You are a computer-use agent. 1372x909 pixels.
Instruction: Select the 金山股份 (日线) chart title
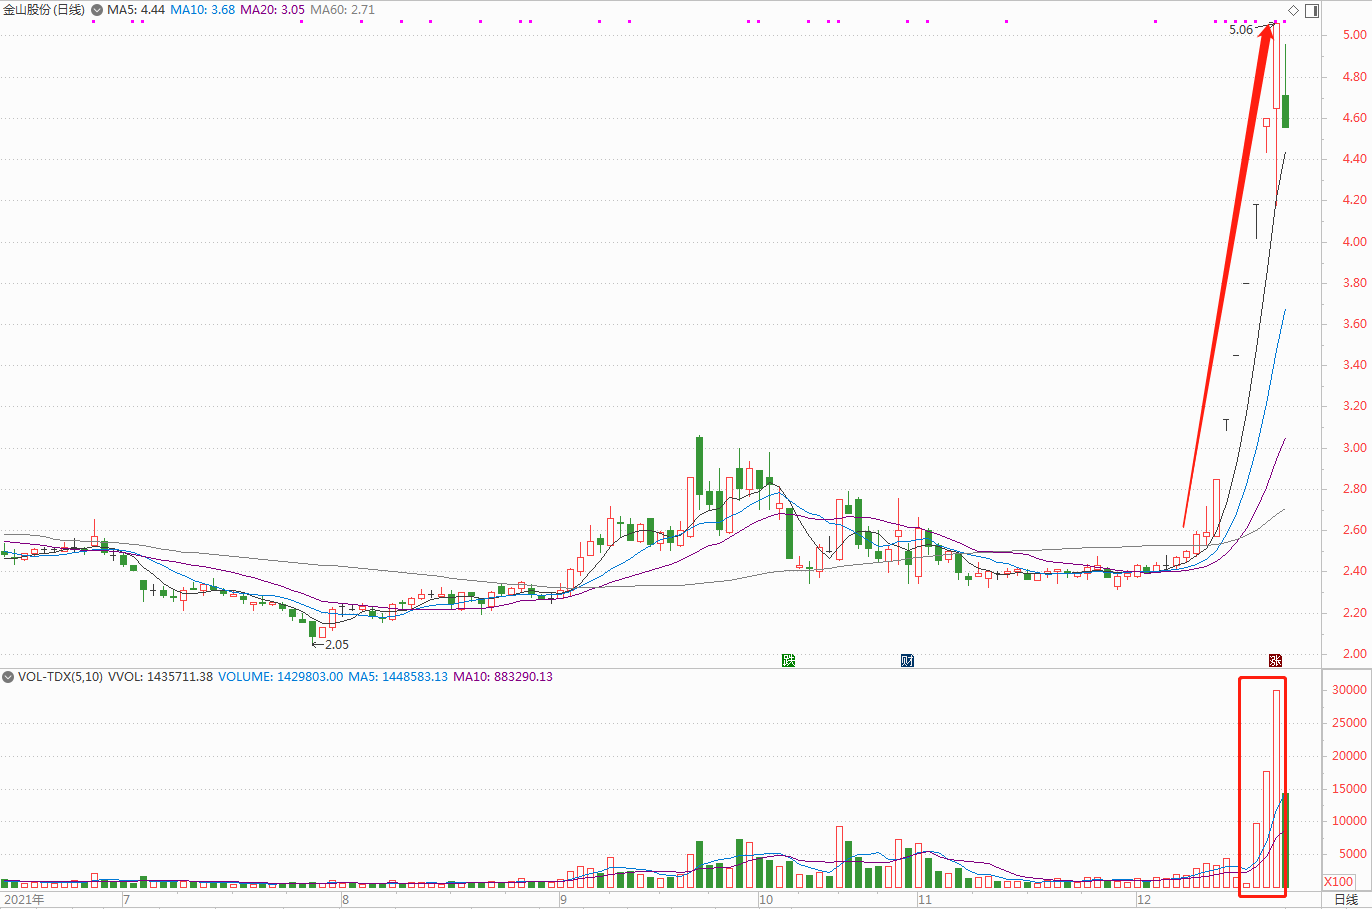(44, 10)
